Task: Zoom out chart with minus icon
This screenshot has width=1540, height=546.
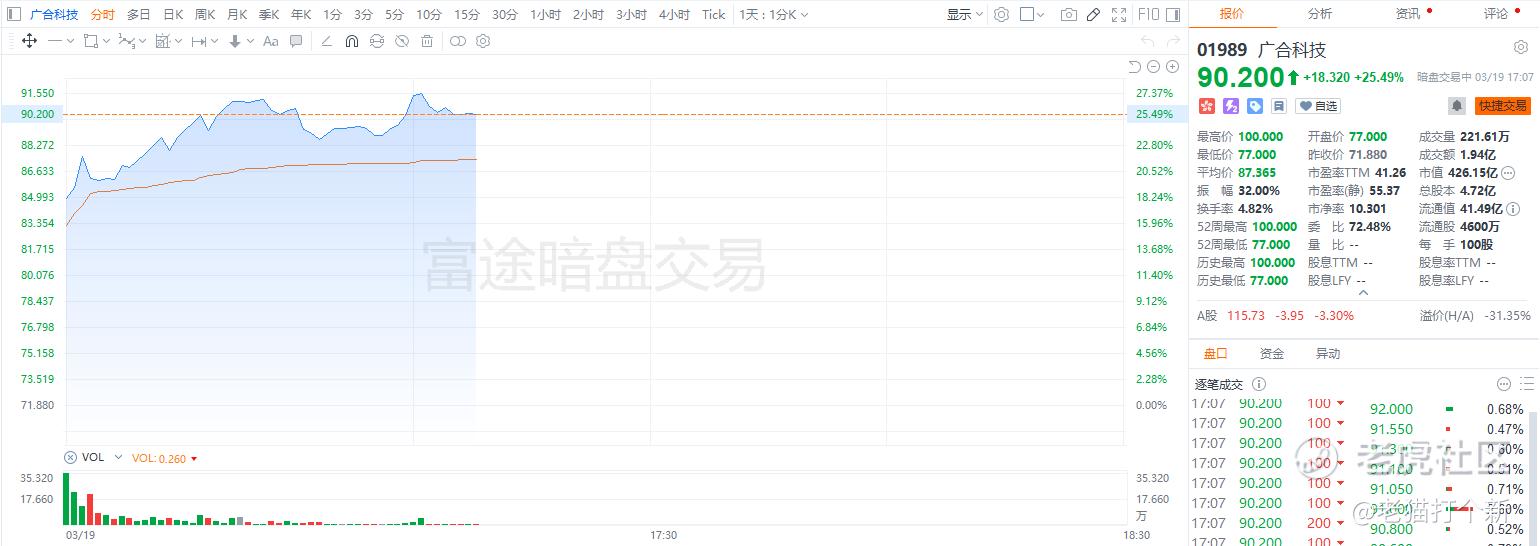Action: [x=1153, y=66]
